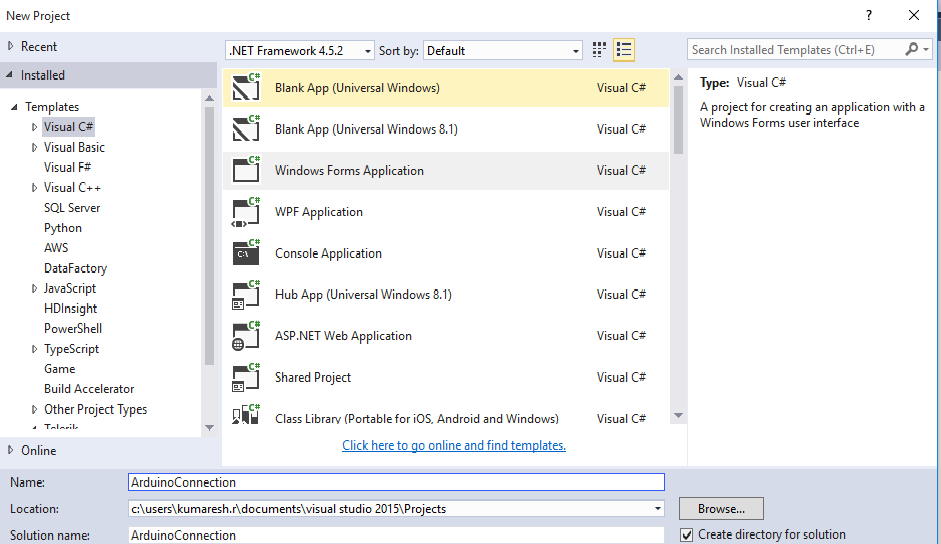Toggle Create directory for solution checkbox

click(686, 535)
